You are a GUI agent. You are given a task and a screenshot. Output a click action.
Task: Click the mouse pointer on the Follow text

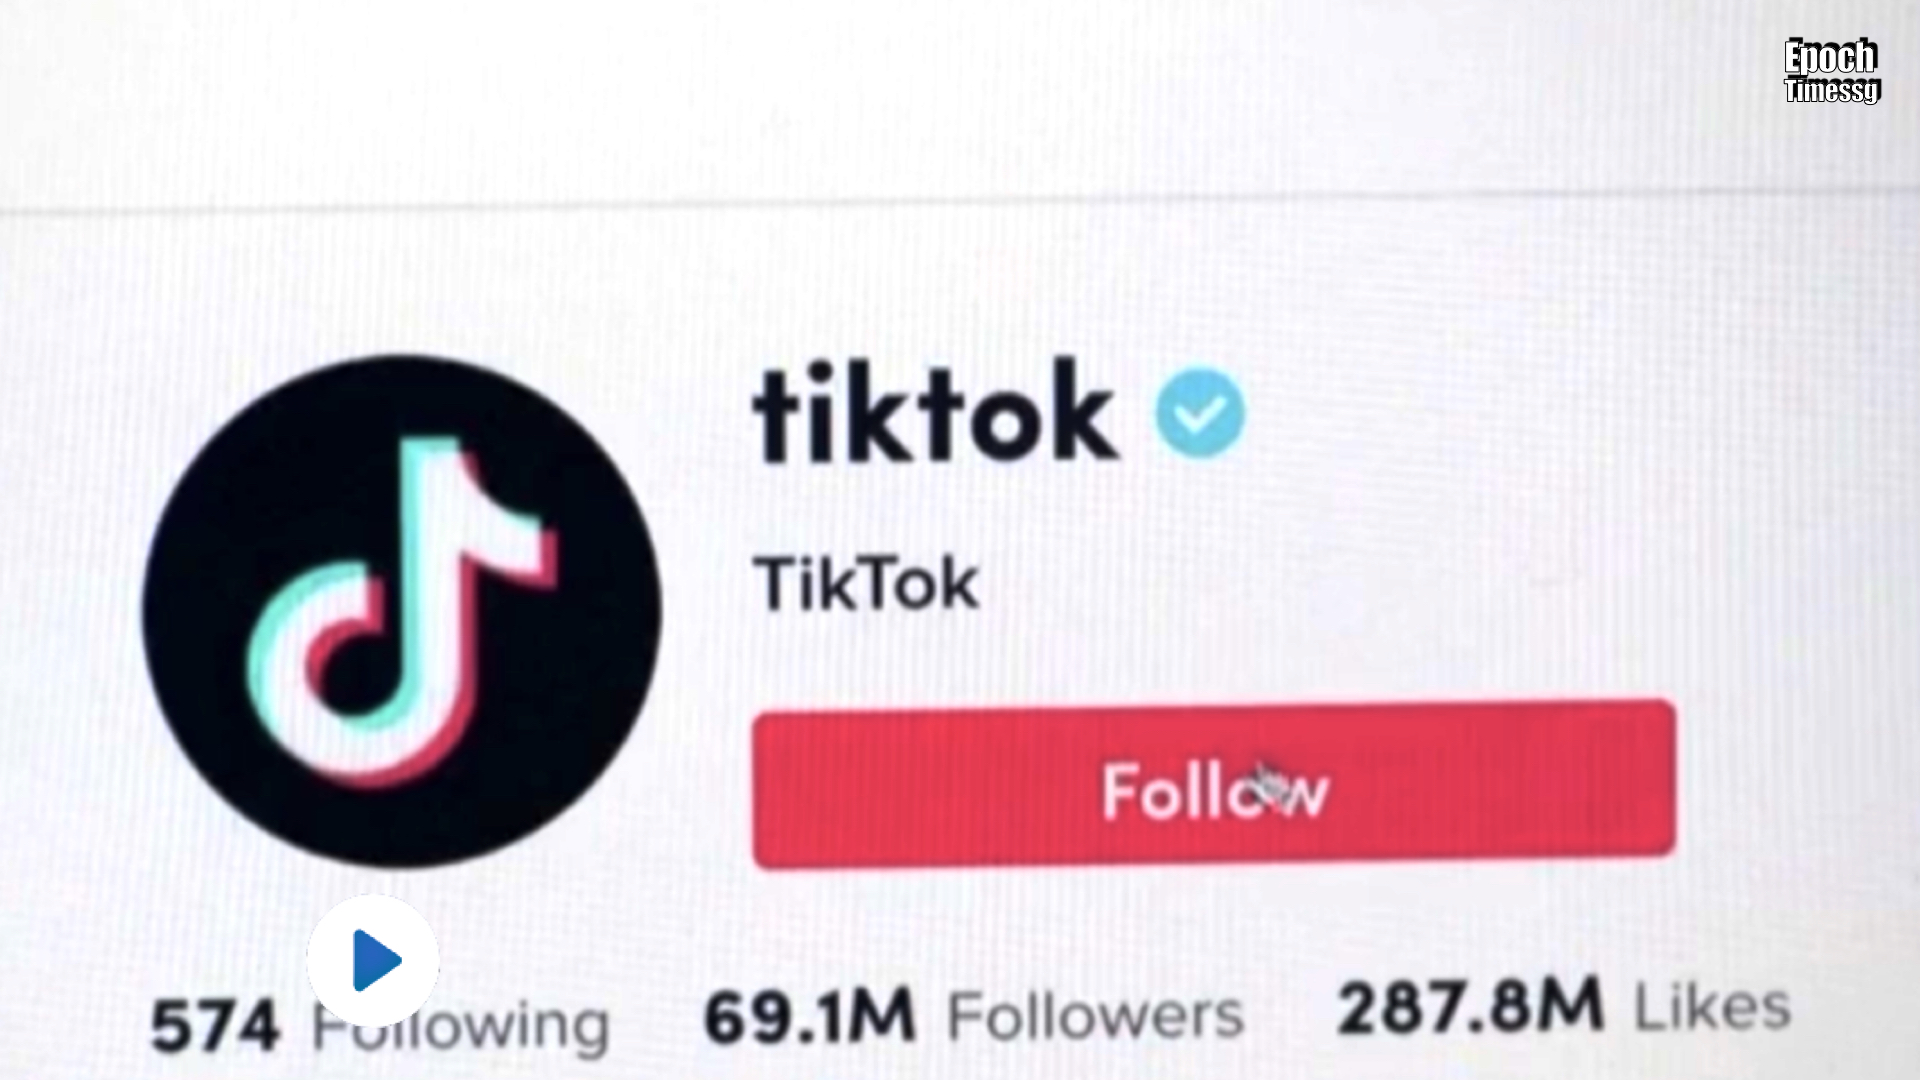click(1268, 783)
